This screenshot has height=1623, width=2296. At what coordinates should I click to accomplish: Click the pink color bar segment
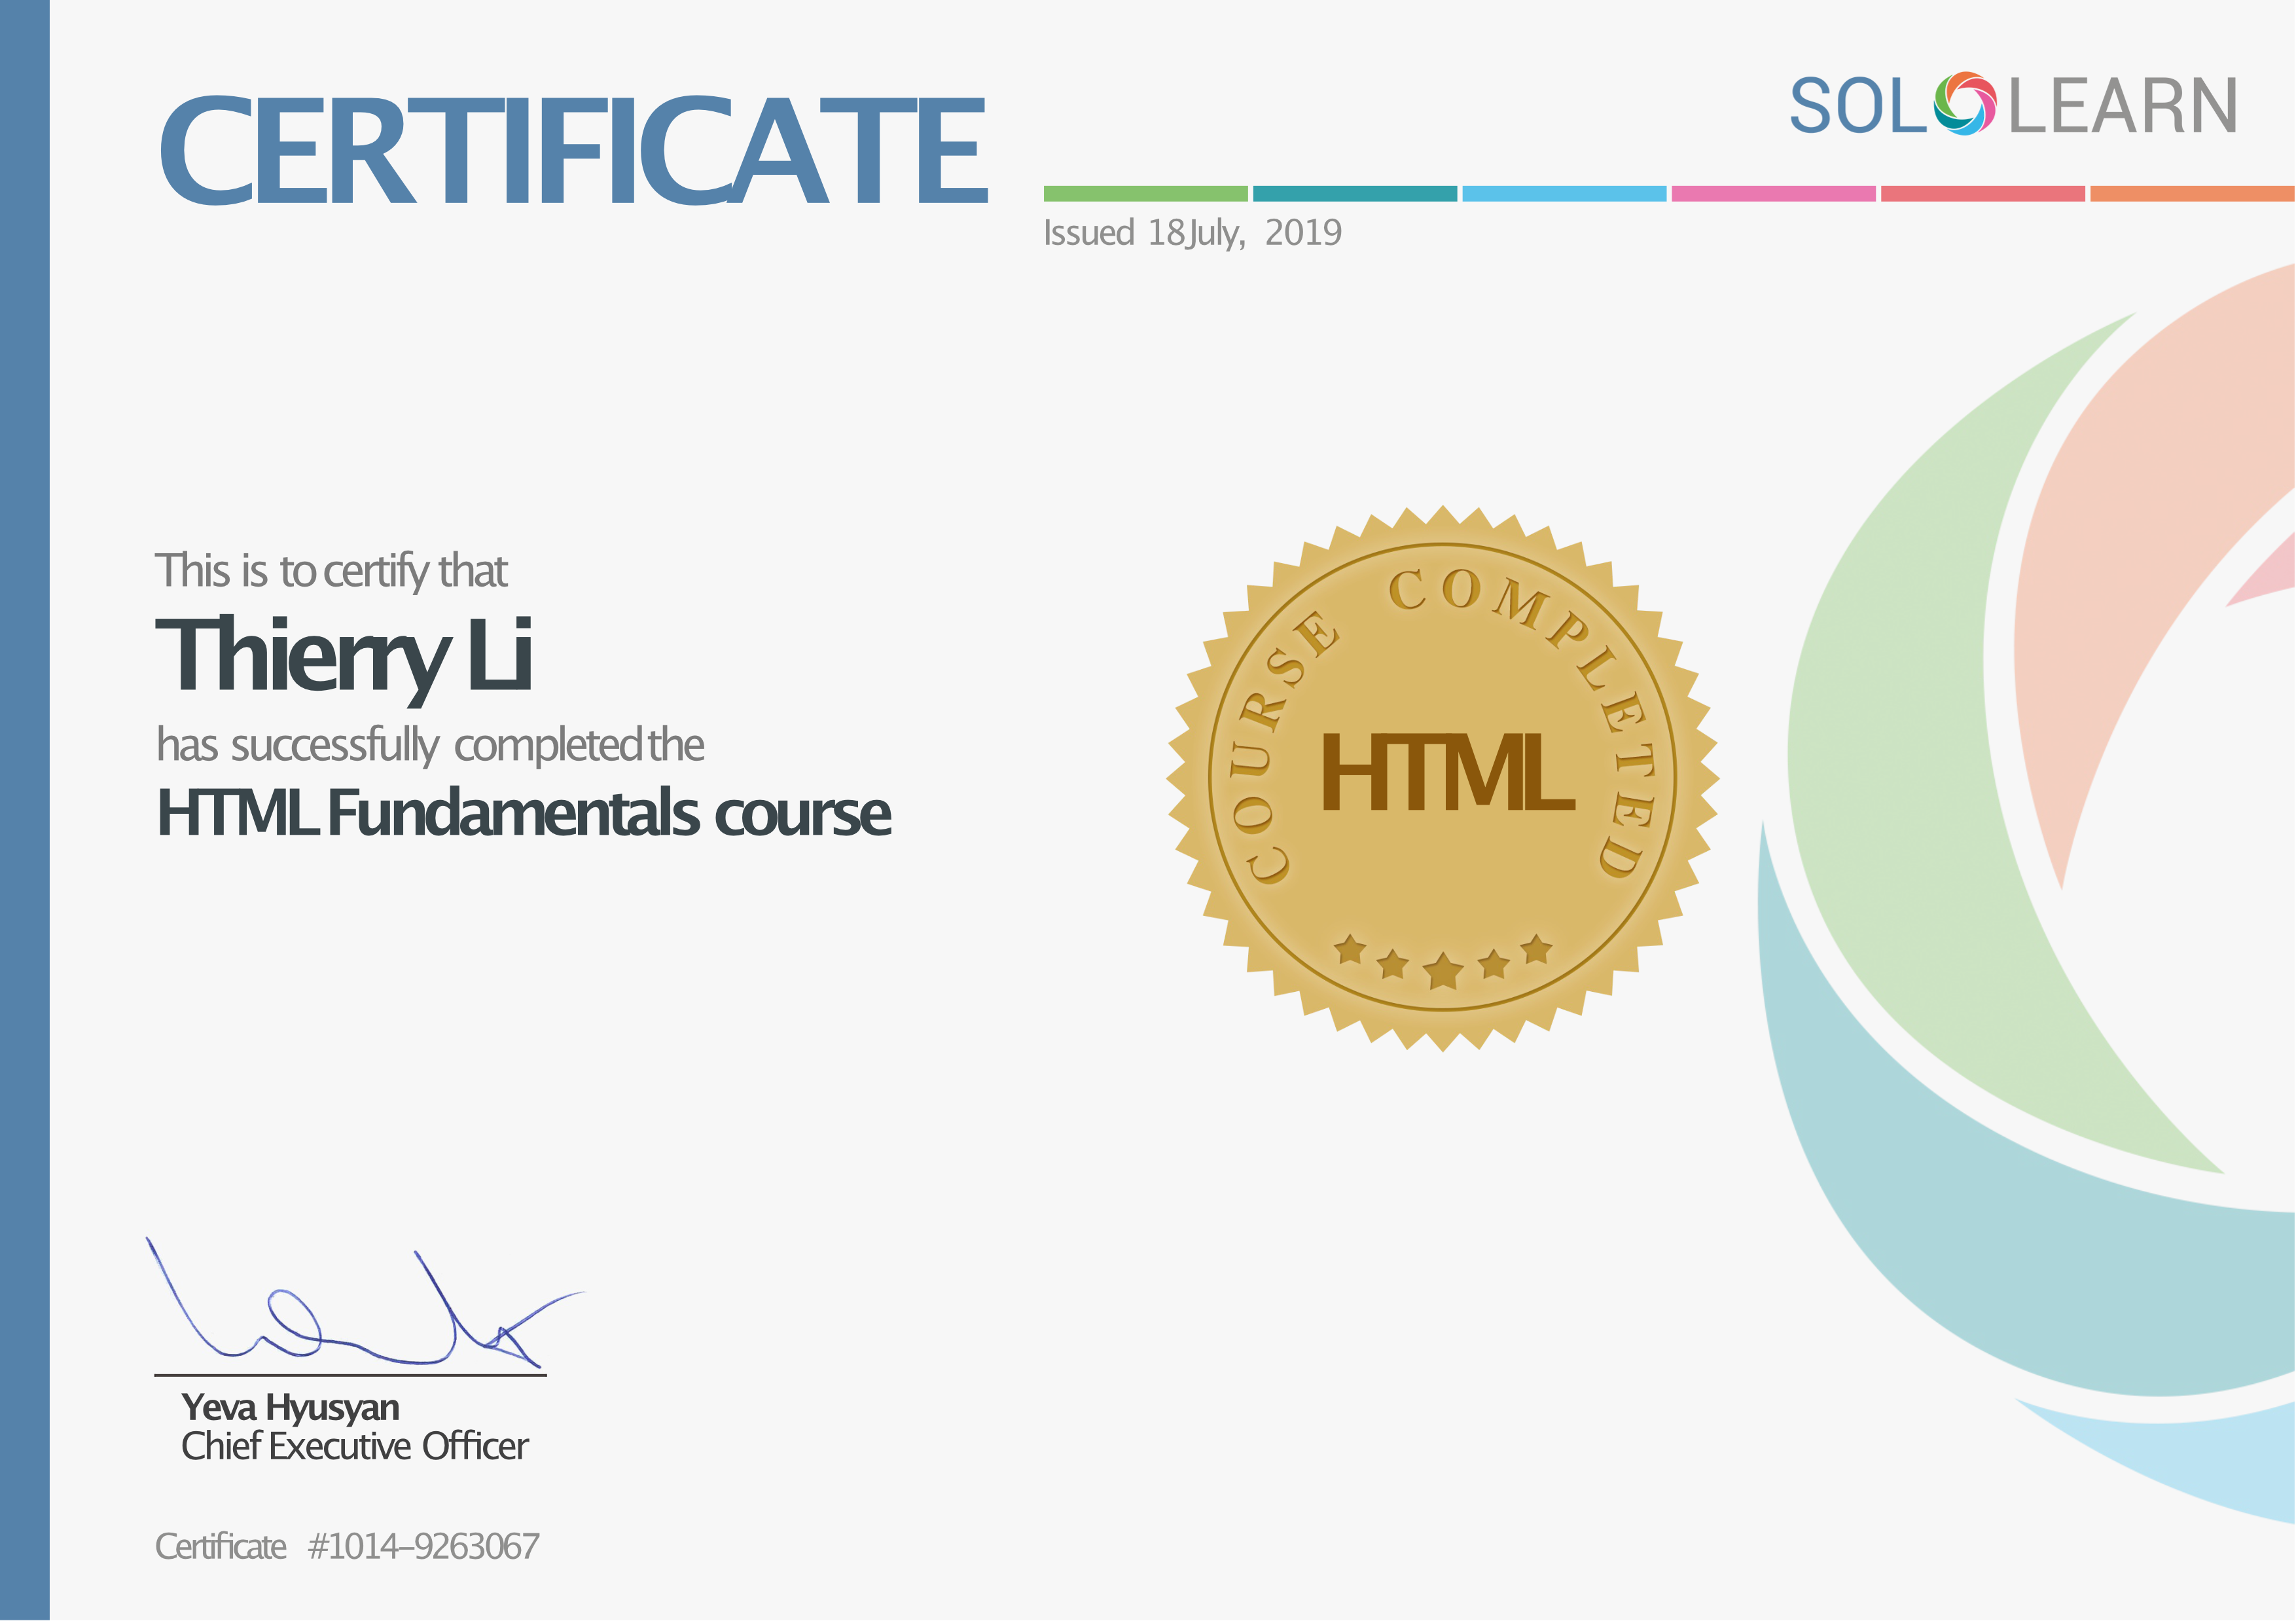(x=1773, y=193)
